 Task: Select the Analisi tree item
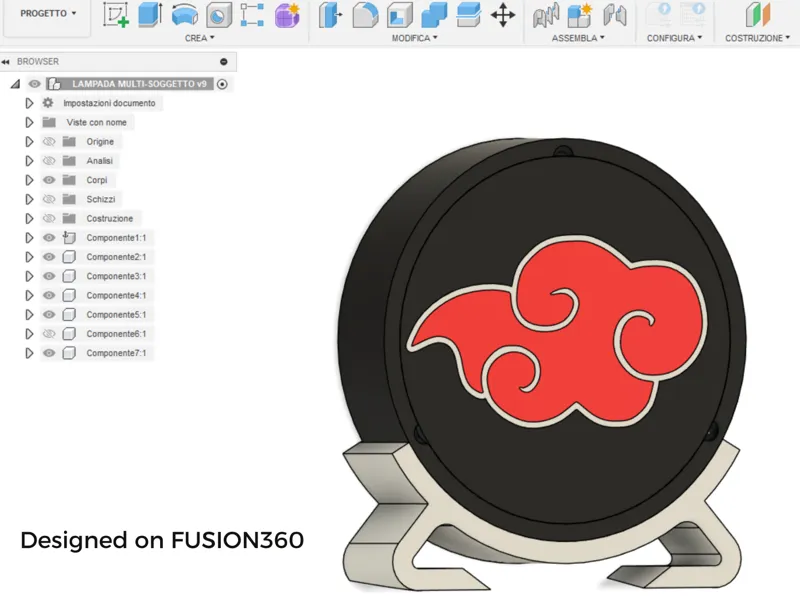tap(99, 161)
